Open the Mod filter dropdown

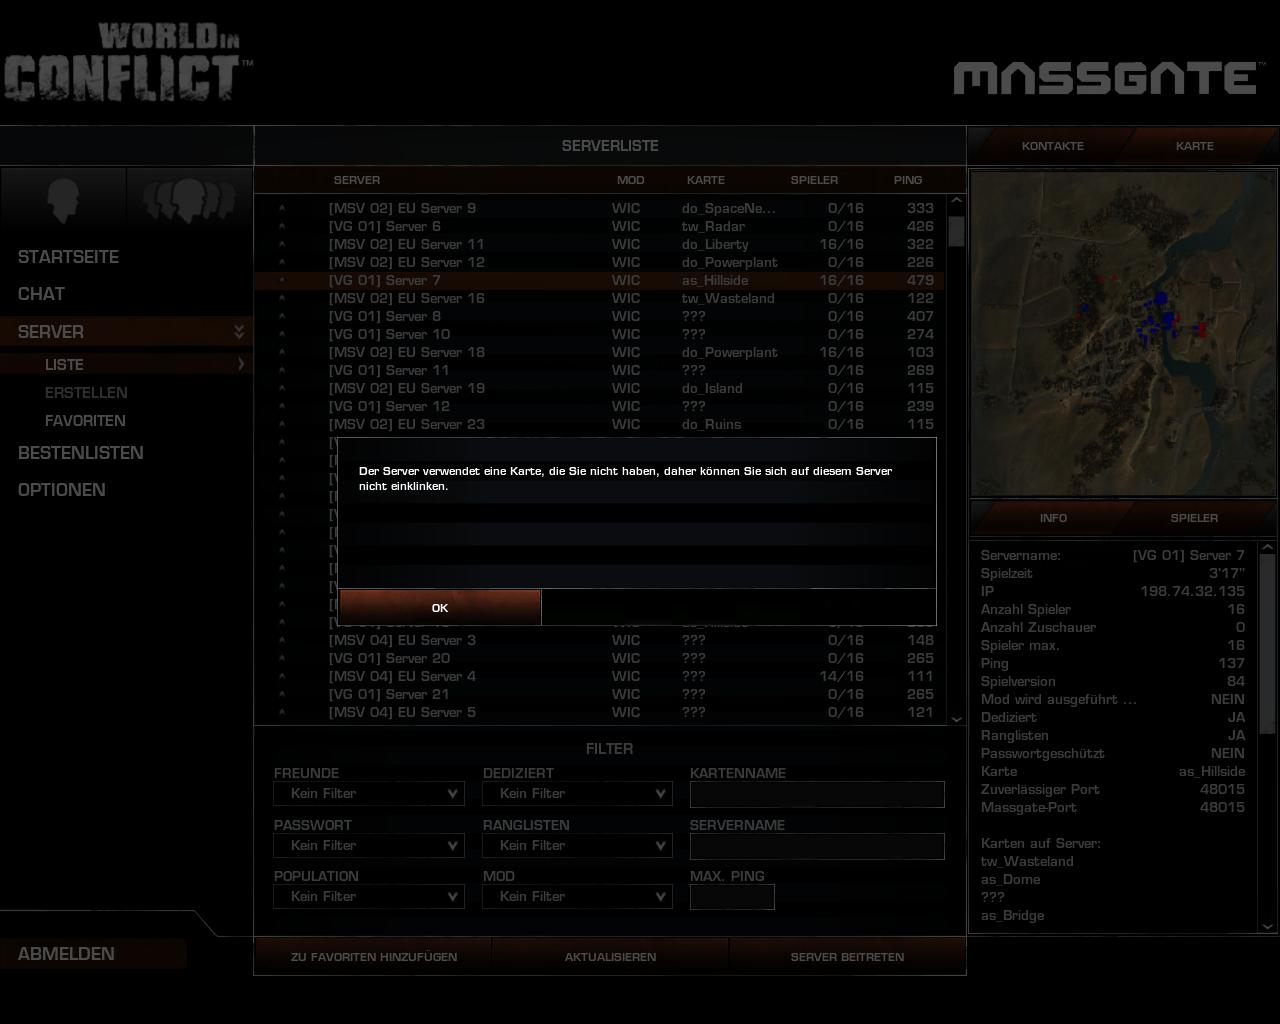tap(578, 896)
